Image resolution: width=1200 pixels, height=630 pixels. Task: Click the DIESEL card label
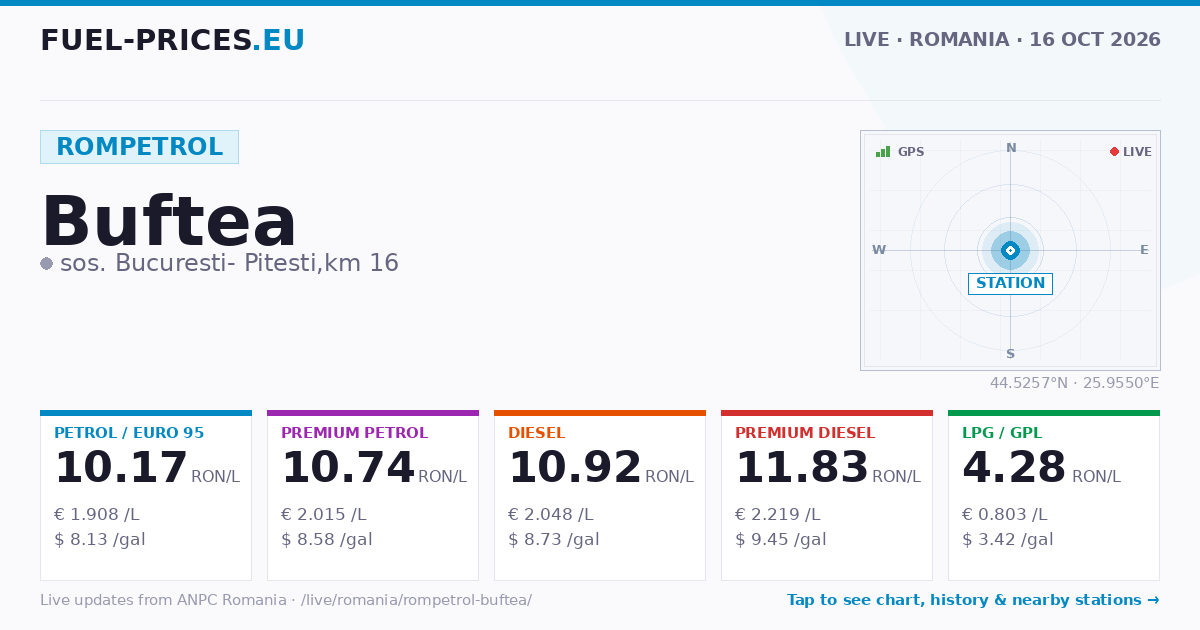point(536,433)
